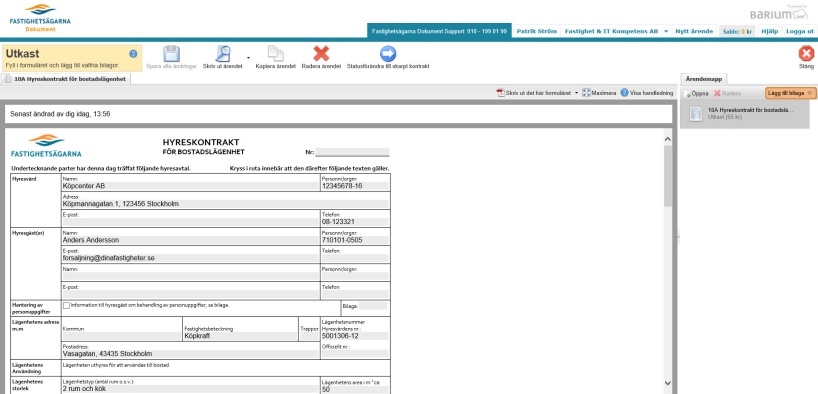Expand Skriv ut det här formuläret dropdown arrow
This screenshot has height=394, width=818.
(576, 93)
